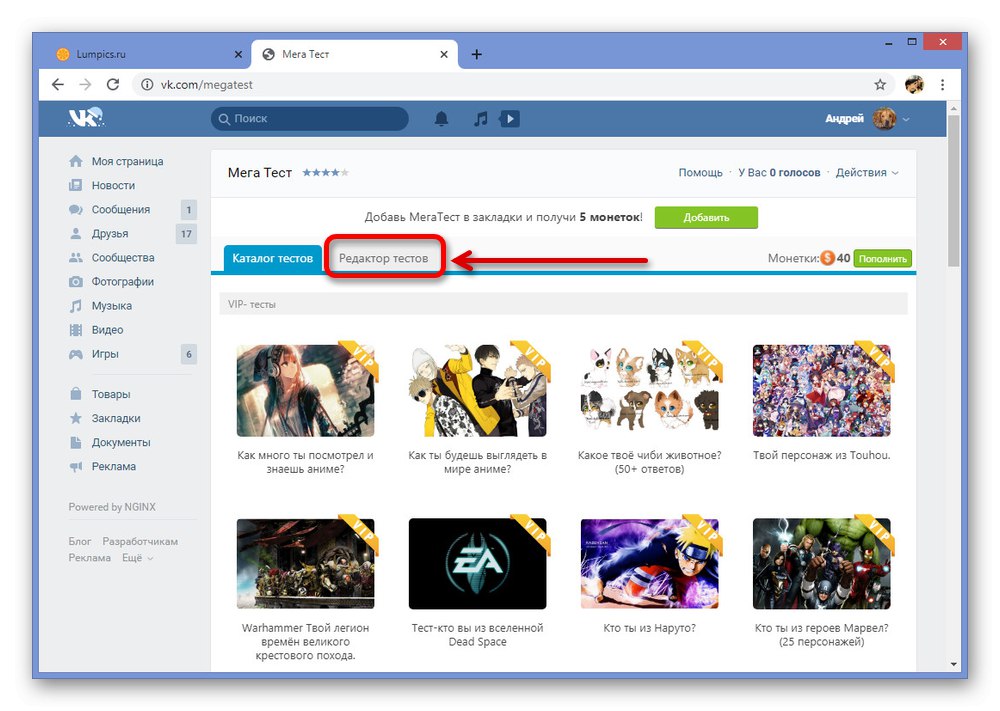Image resolution: width=1000 pixels, height=711 pixels.
Task: Open the Dead Space EA test thumbnail
Action: (478, 564)
